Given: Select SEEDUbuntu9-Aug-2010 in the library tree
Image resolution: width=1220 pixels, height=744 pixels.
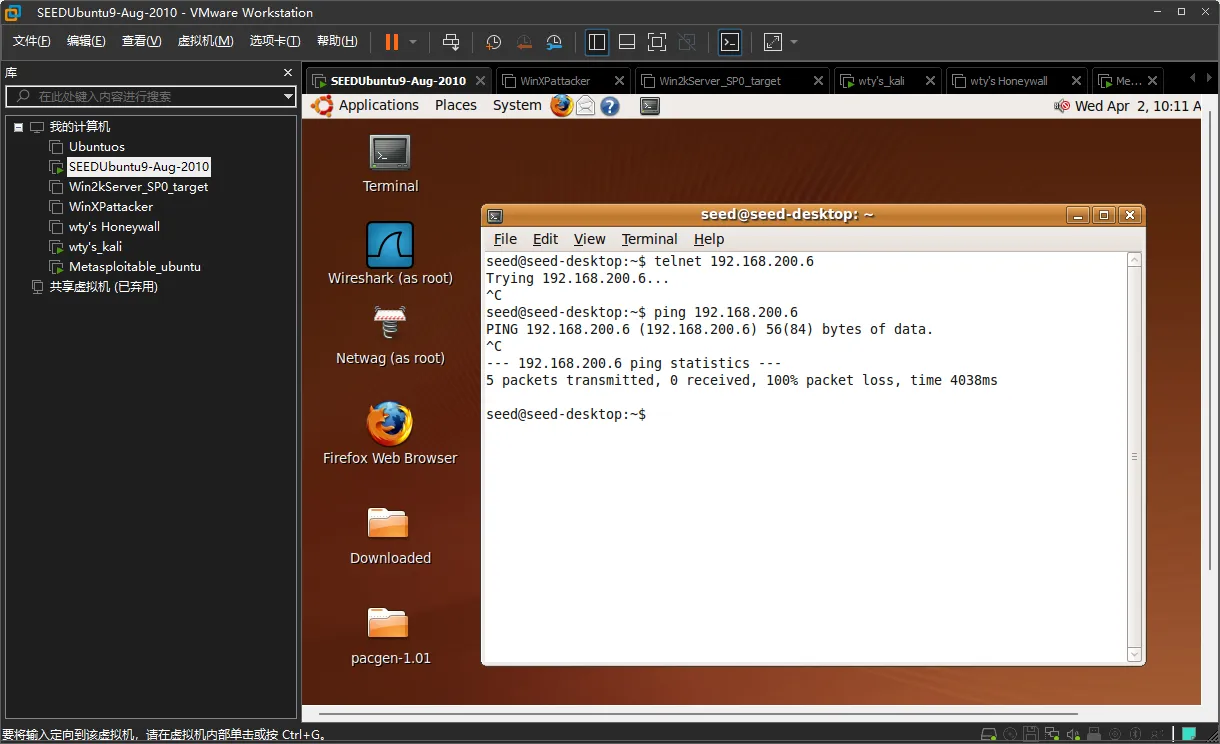Looking at the screenshot, I should tap(139, 167).
